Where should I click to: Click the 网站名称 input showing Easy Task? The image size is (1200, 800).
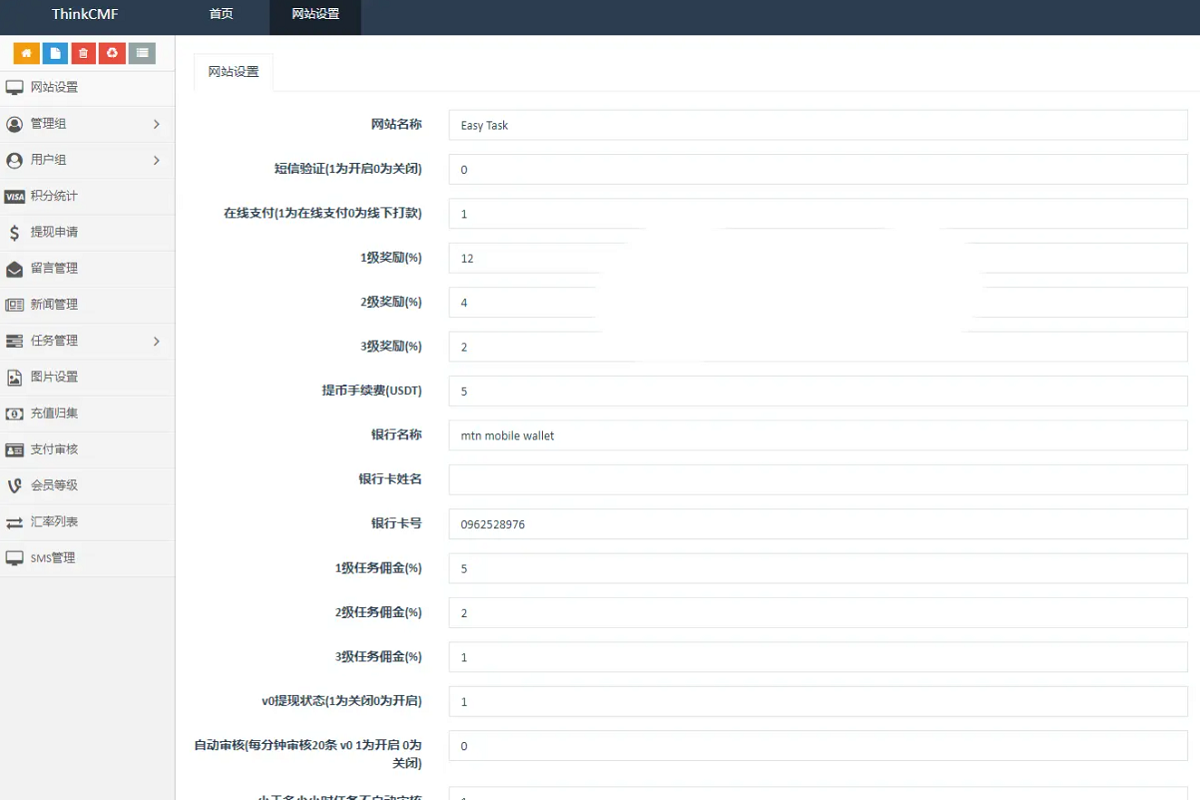tap(817, 125)
